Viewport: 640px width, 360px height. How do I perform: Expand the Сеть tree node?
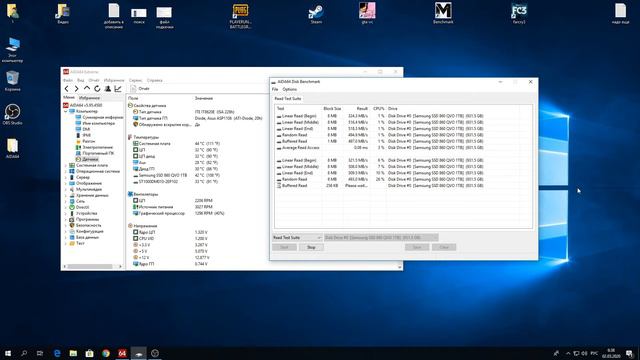coord(66,201)
